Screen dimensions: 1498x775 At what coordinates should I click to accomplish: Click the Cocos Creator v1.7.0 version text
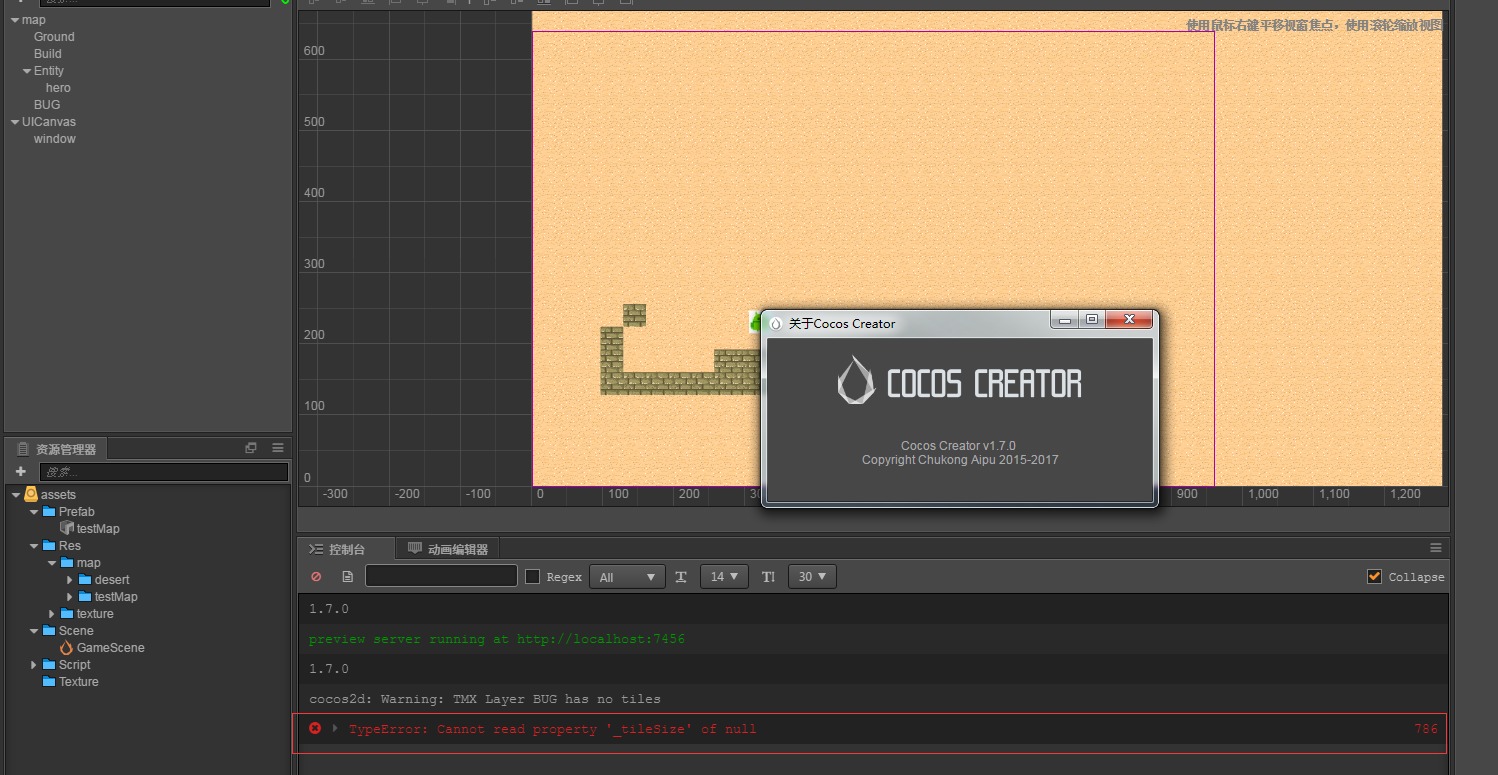pyautogui.click(x=958, y=446)
